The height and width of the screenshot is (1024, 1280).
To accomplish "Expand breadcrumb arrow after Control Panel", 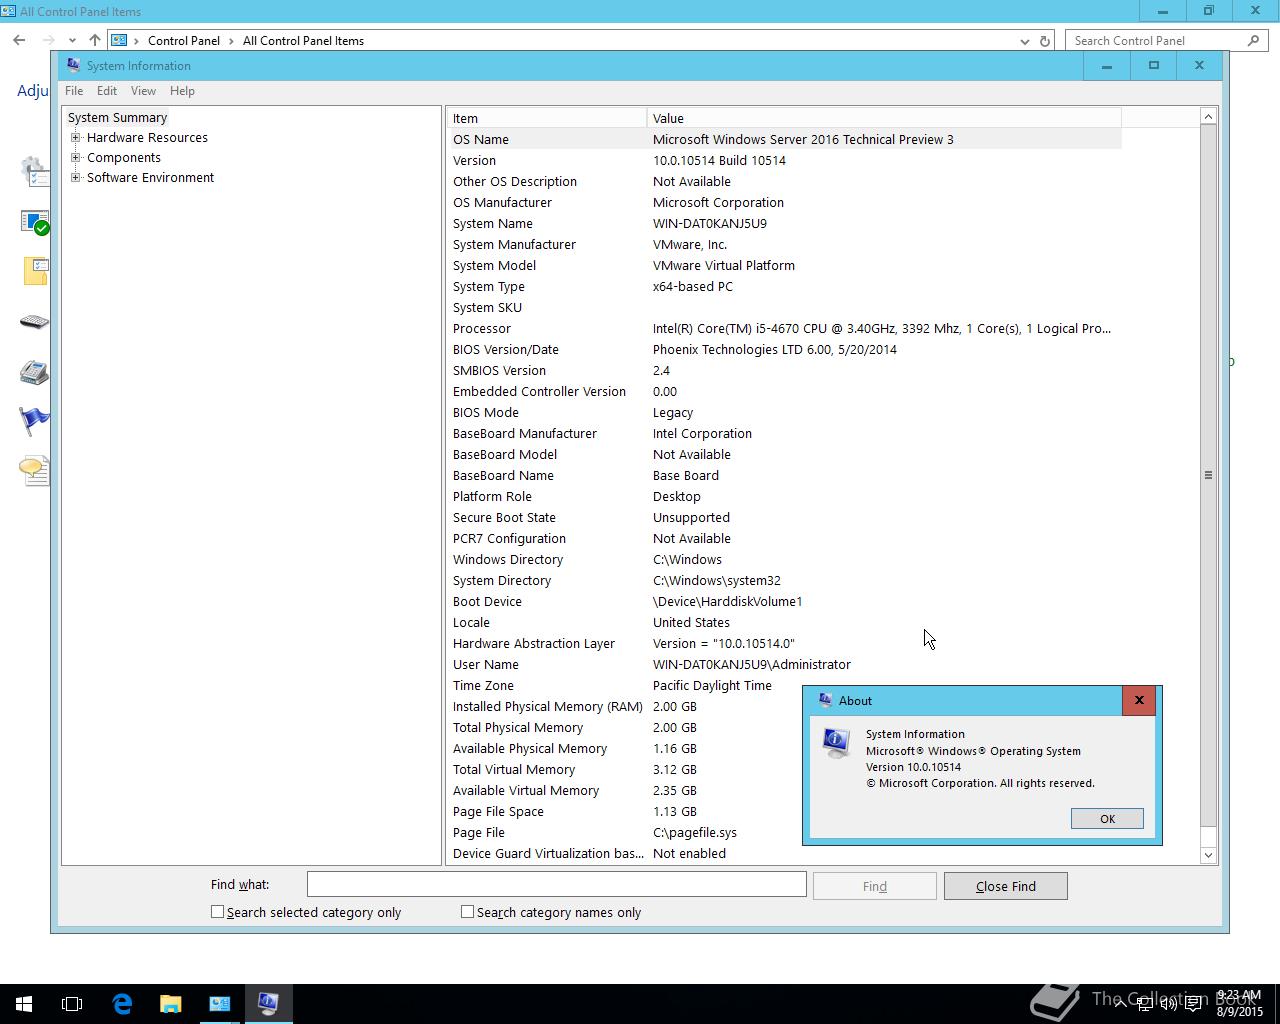I will [x=231, y=40].
